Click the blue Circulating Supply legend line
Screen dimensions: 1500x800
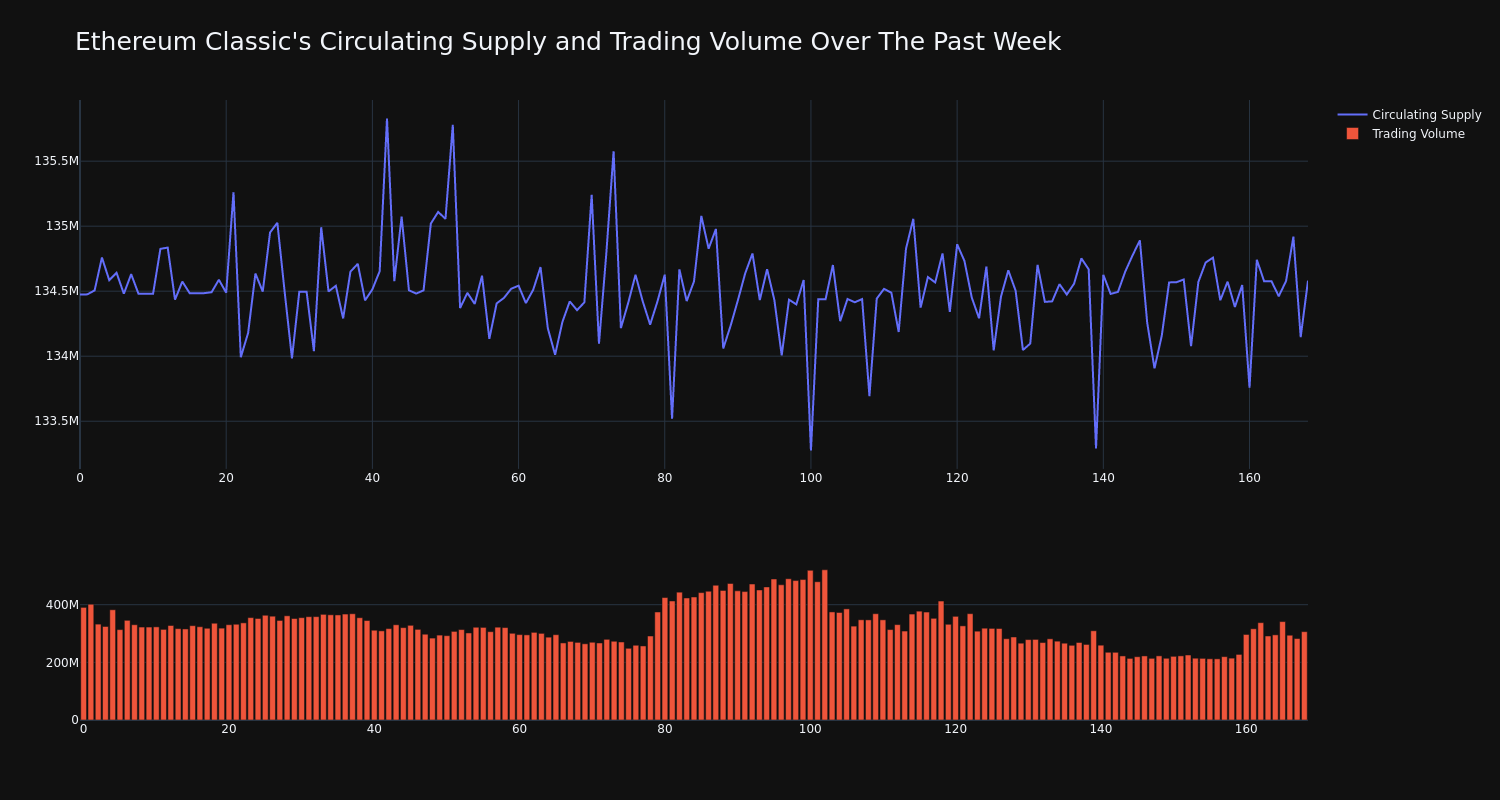(x=1352, y=115)
